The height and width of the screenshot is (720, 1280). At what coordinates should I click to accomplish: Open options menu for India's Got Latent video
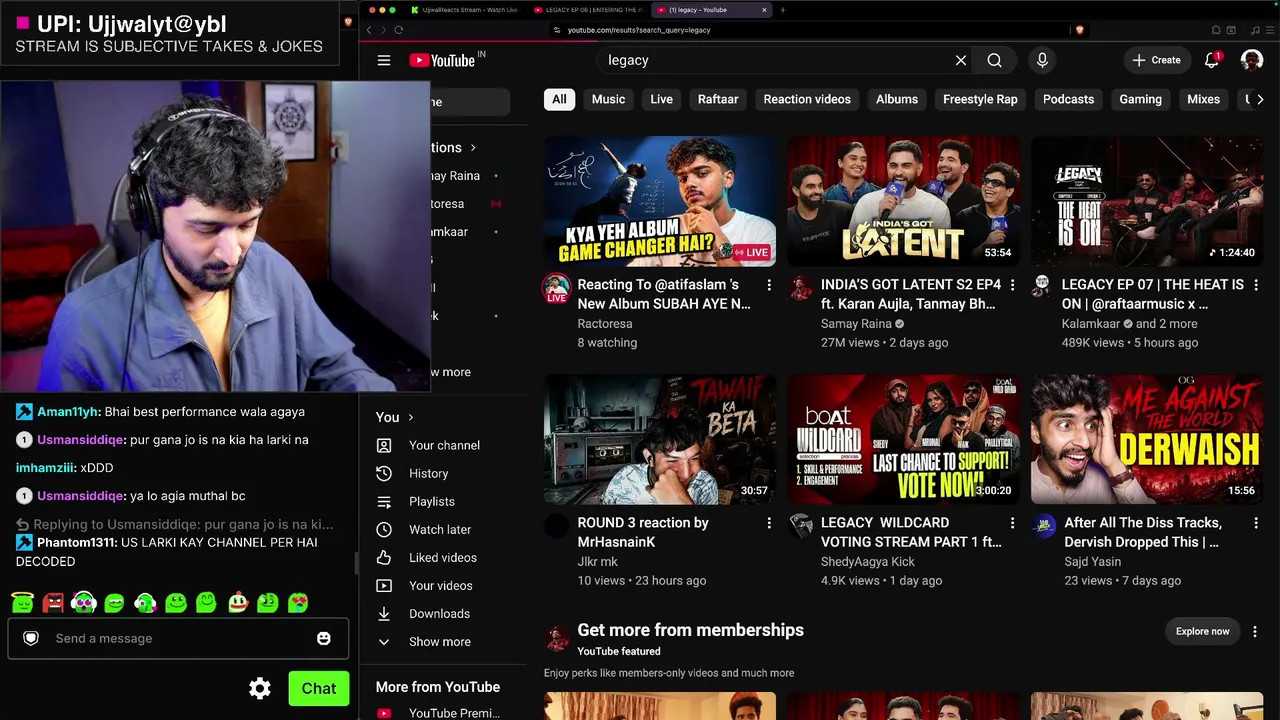1012,285
